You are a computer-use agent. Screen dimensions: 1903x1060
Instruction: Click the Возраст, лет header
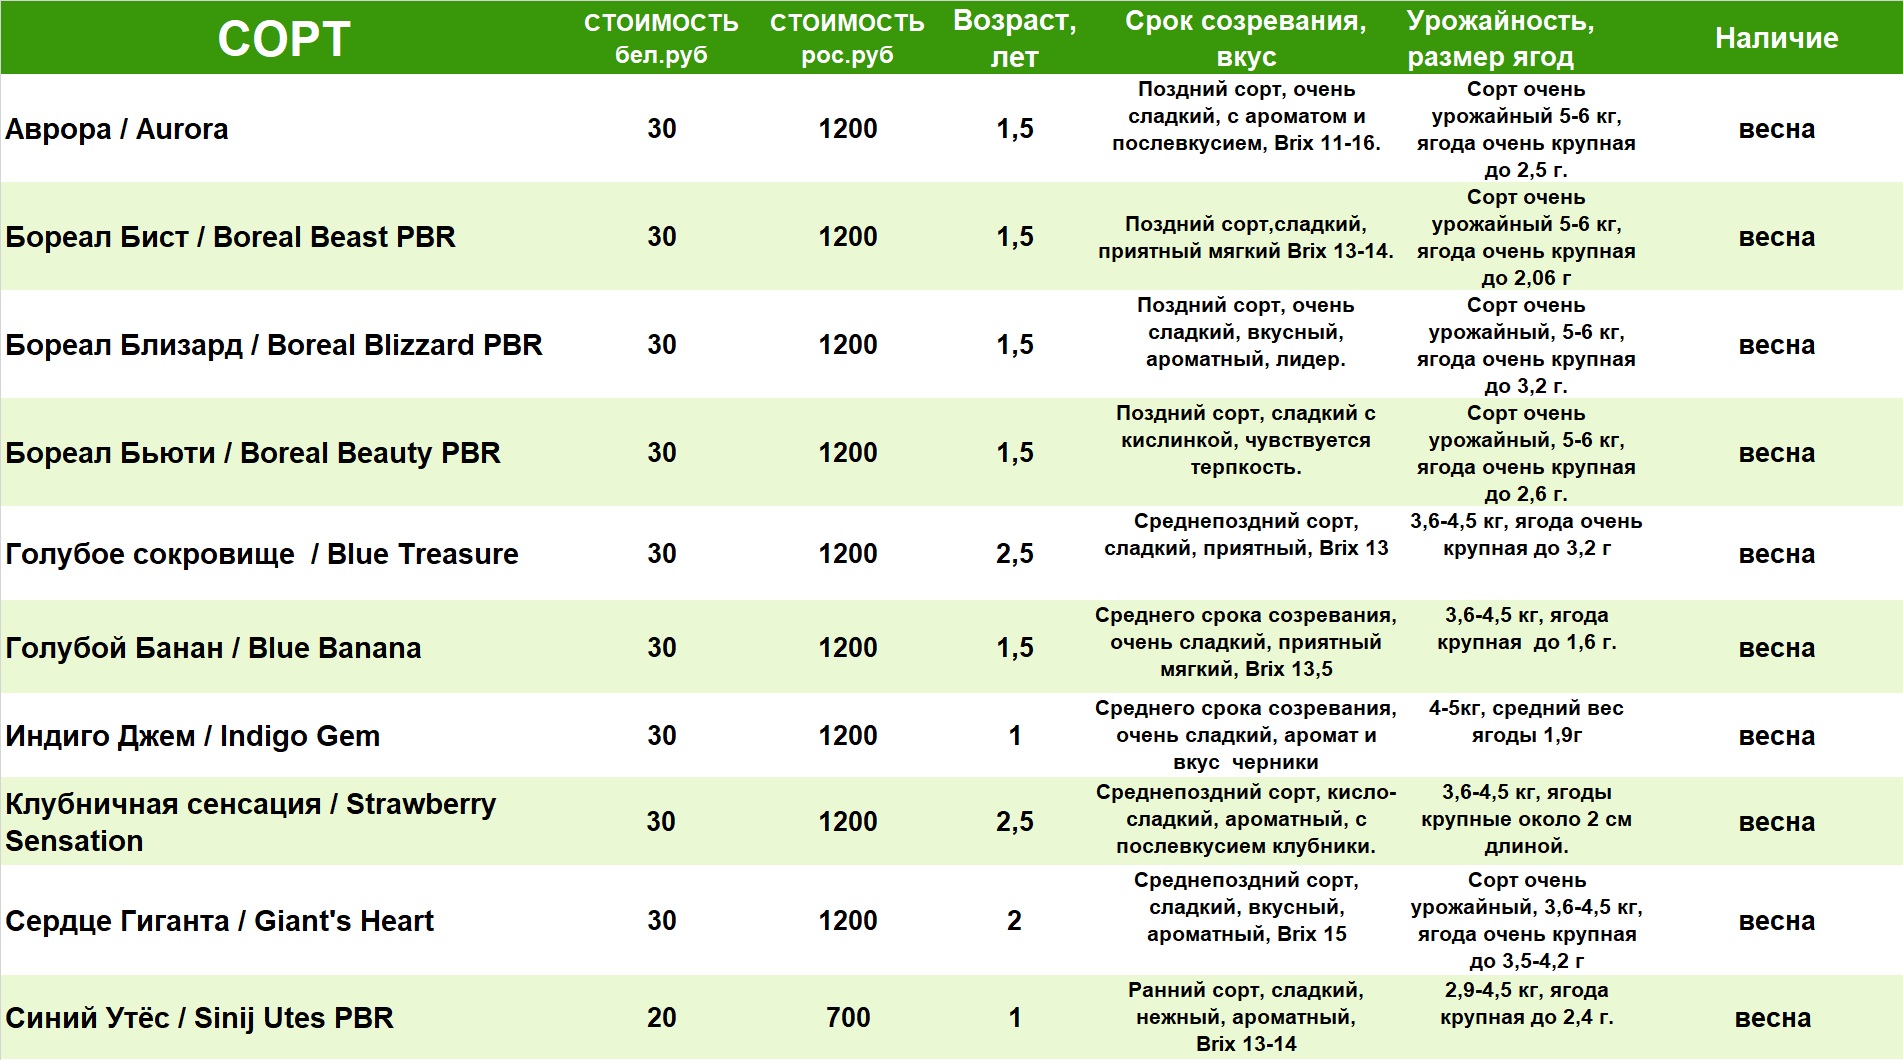1014,39
